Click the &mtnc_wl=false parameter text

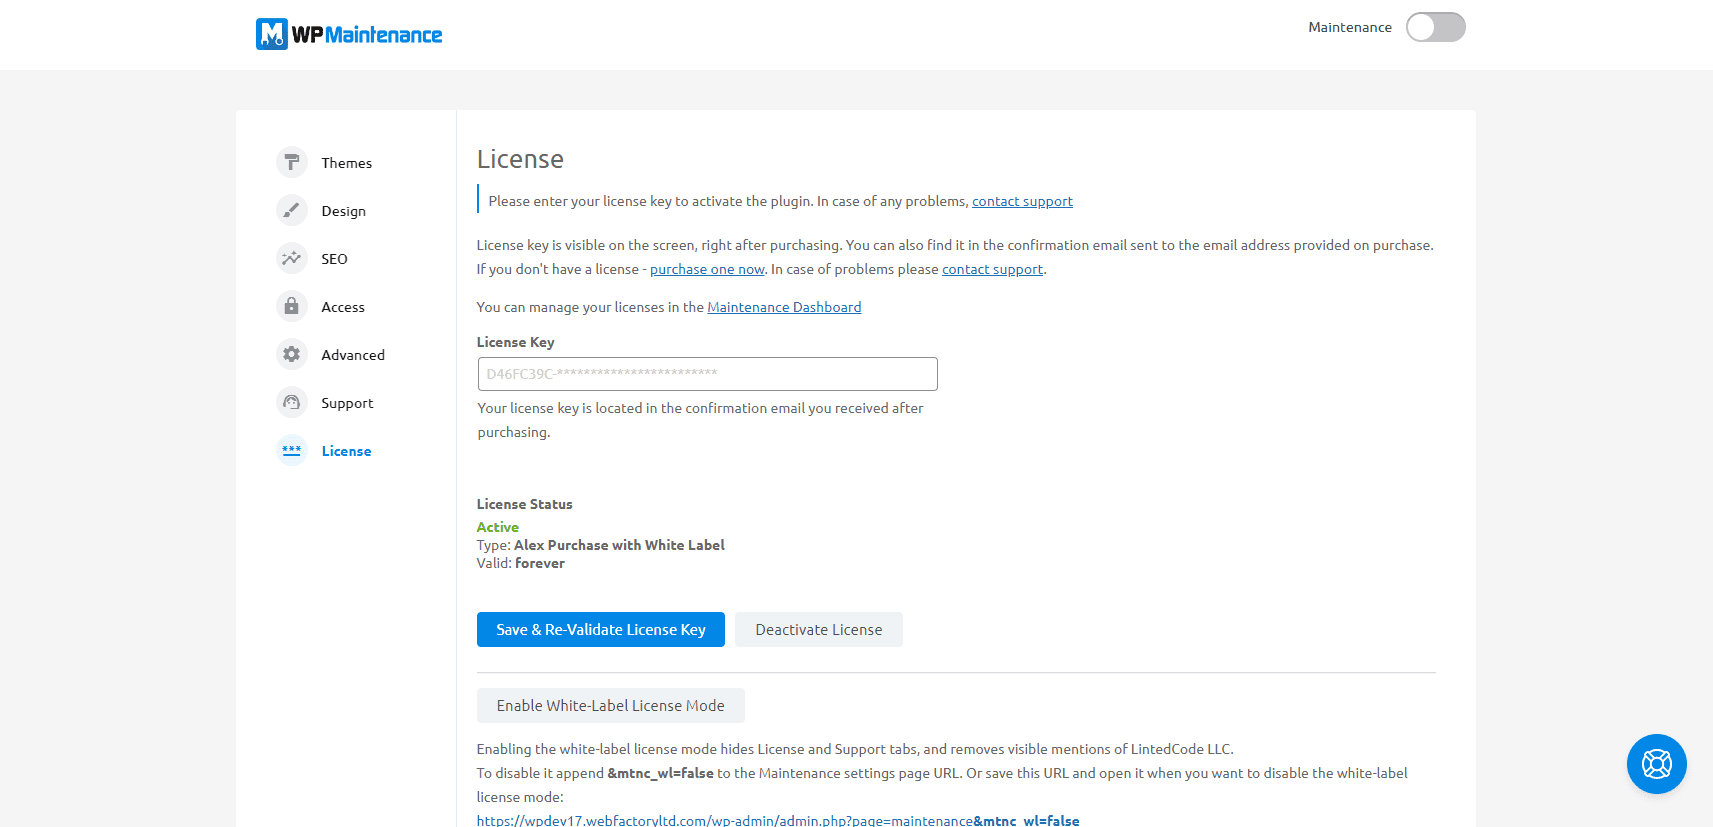(661, 773)
